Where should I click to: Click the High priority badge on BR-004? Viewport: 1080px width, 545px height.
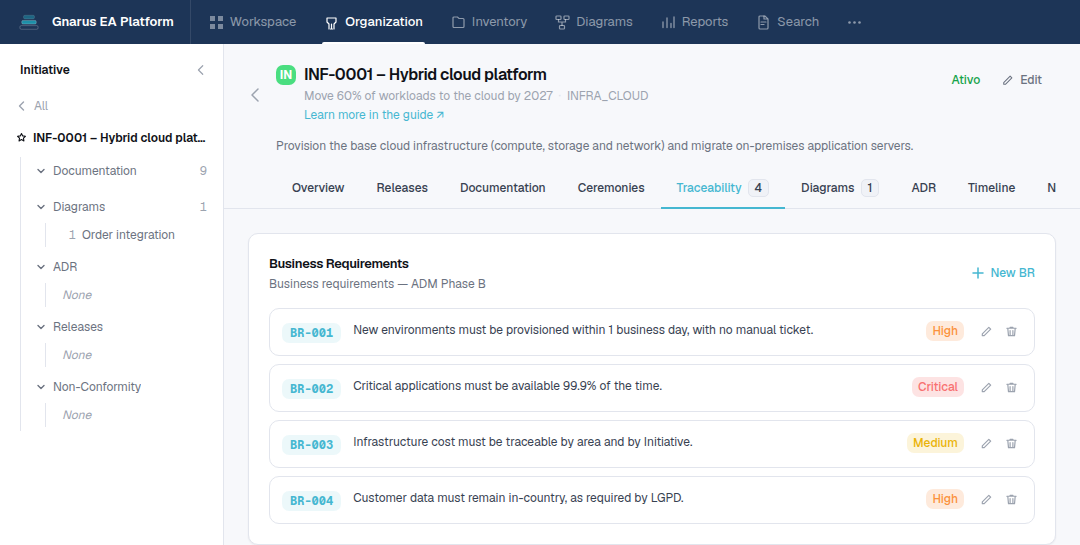944,498
